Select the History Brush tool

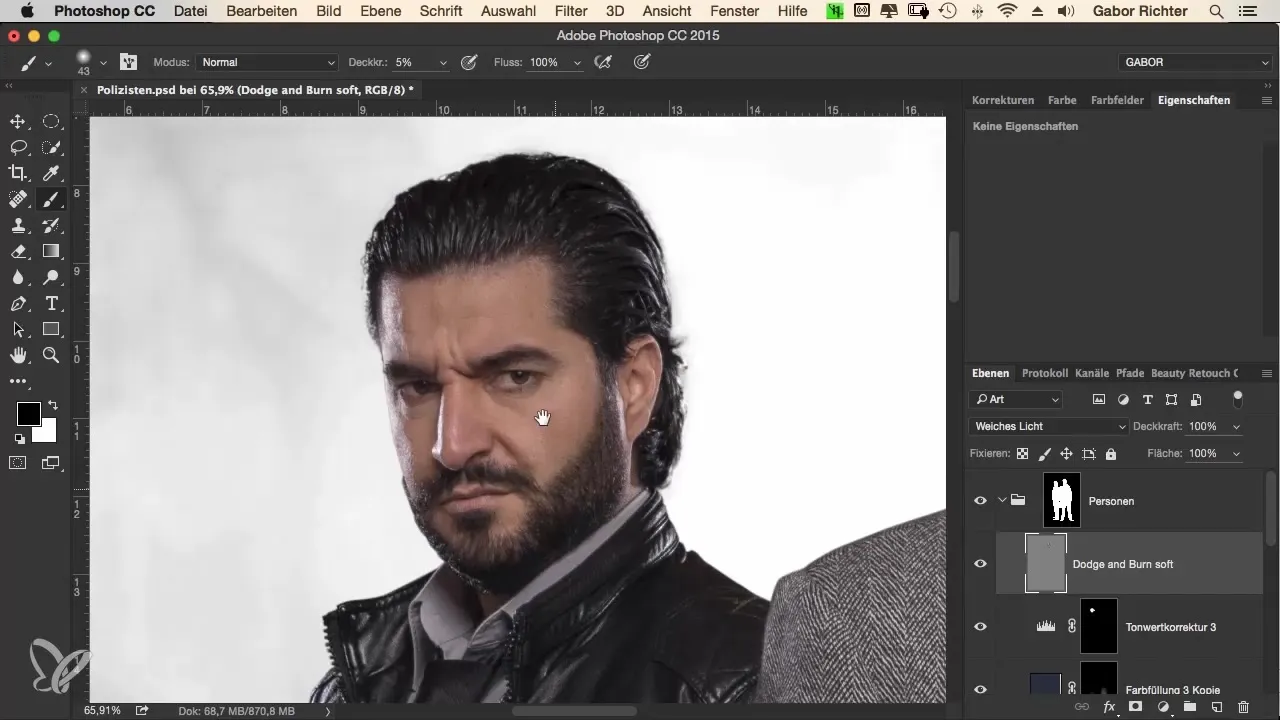coord(51,225)
